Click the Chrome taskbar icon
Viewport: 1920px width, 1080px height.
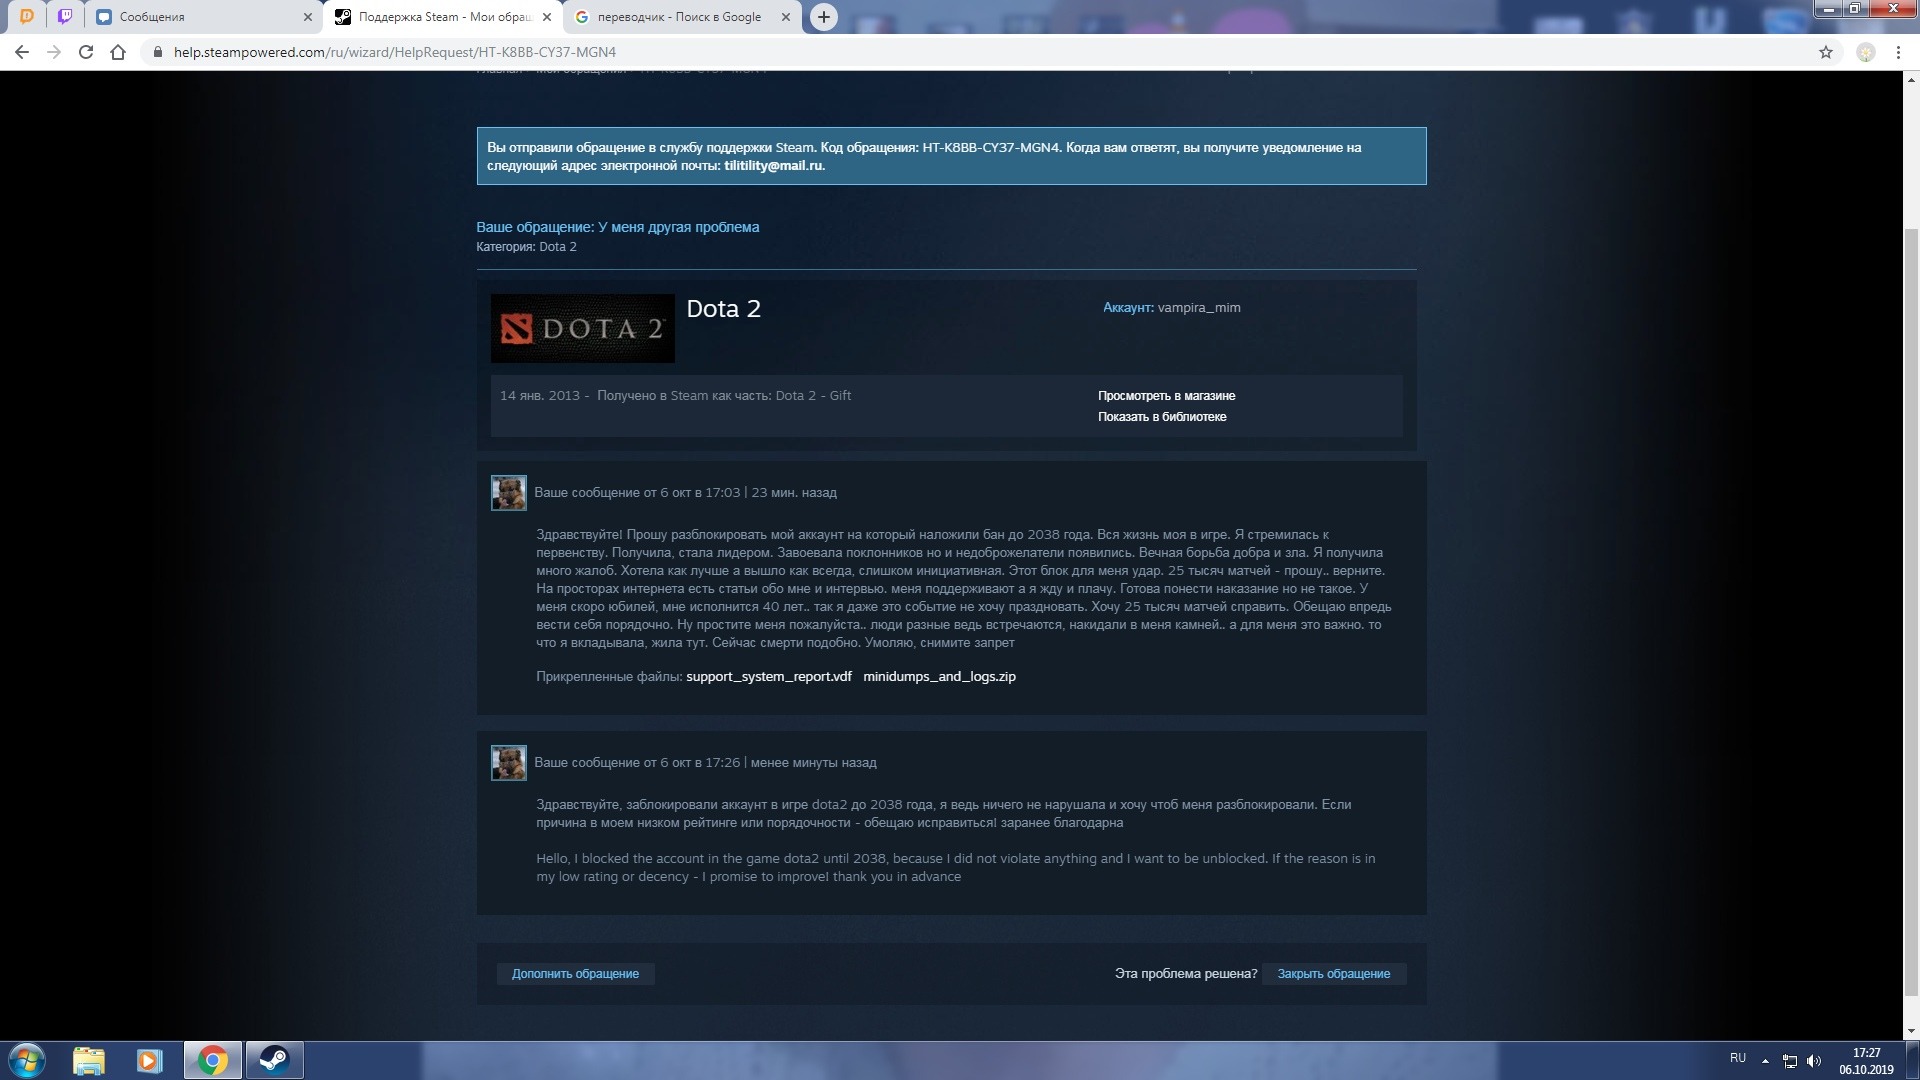point(212,1060)
